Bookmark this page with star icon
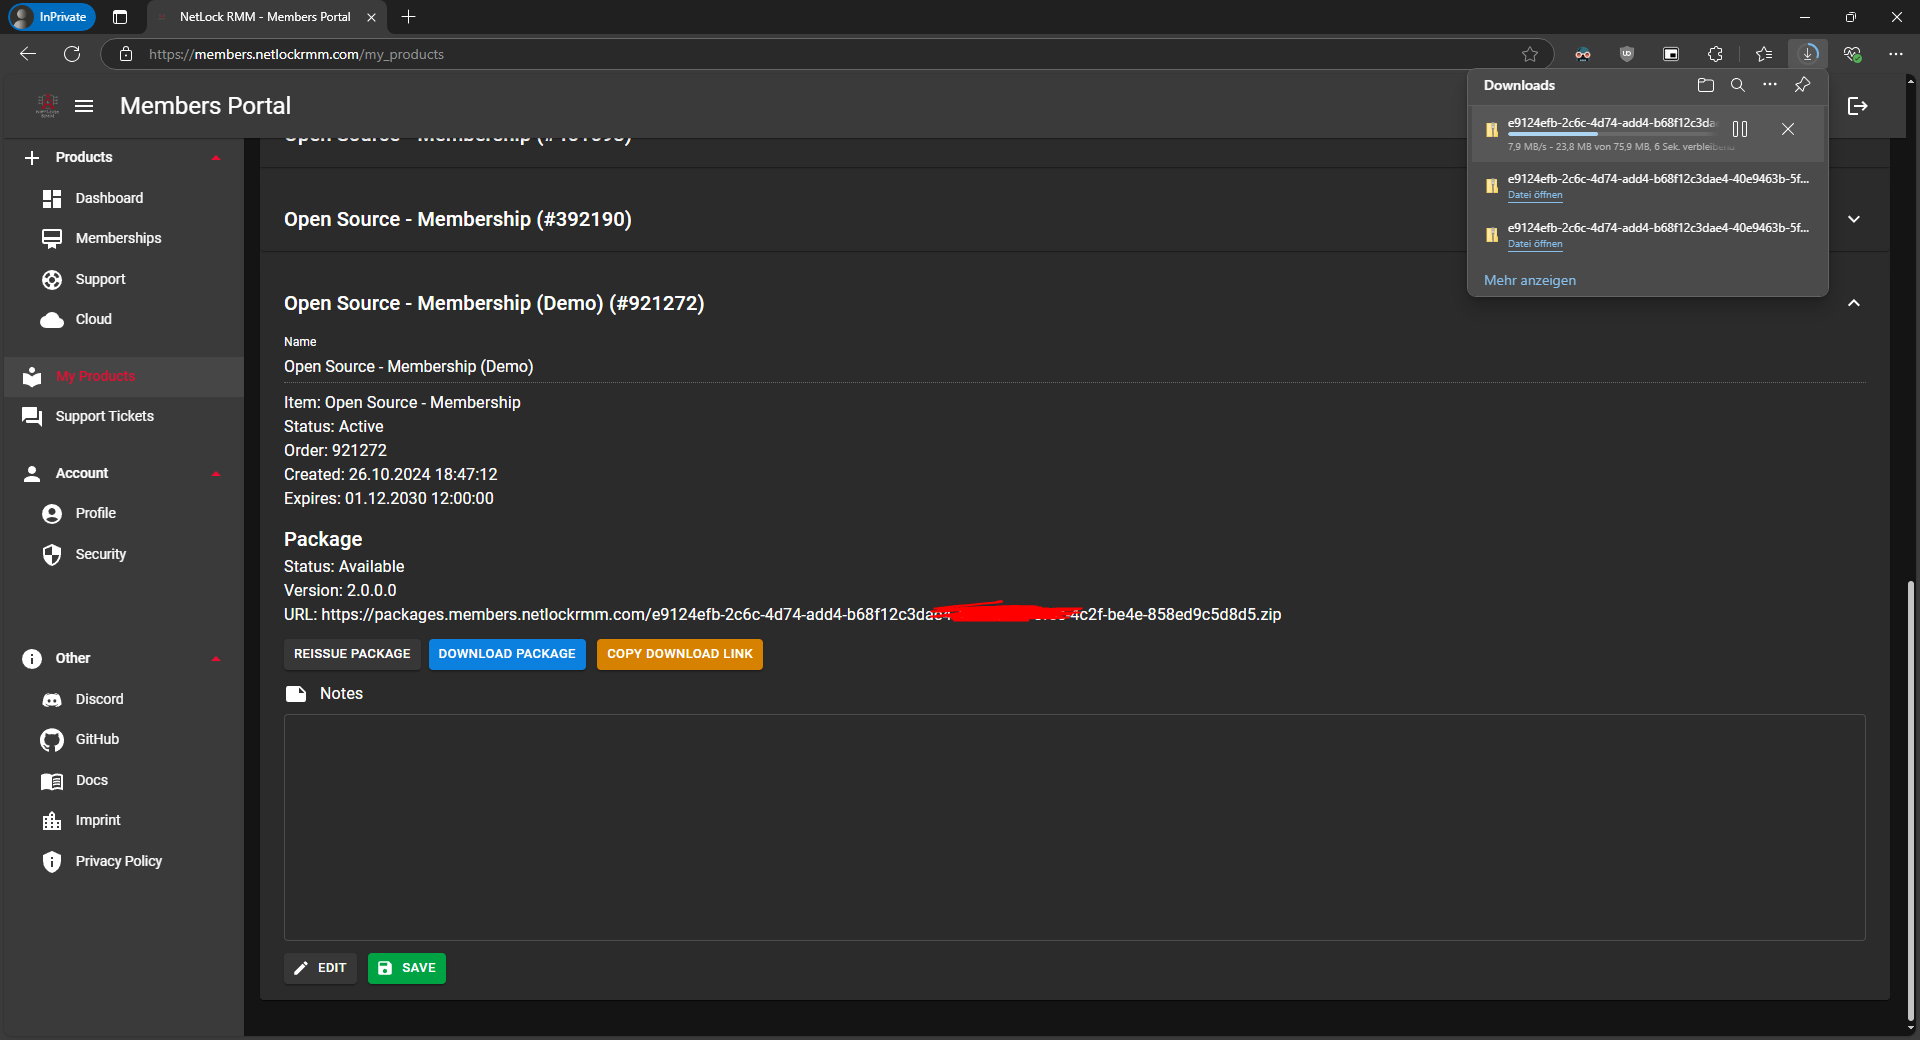 [x=1530, y=54]
